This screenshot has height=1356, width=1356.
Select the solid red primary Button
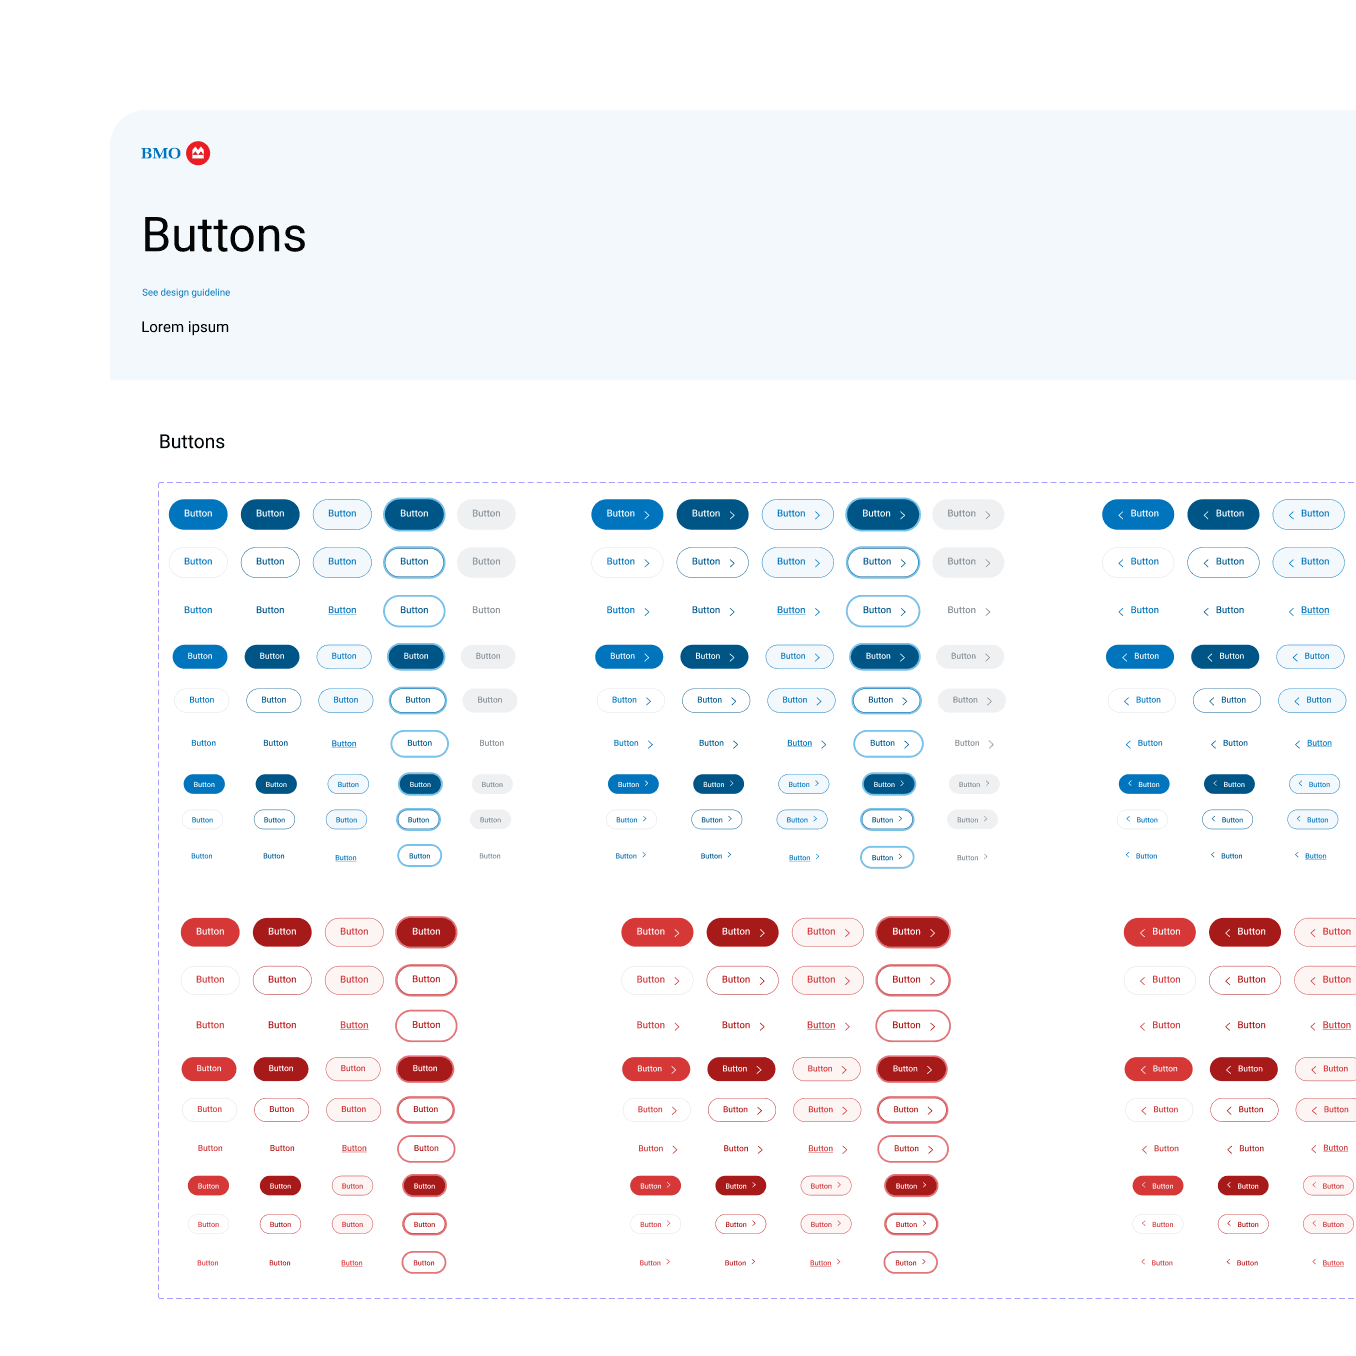[x=210, y=932]
